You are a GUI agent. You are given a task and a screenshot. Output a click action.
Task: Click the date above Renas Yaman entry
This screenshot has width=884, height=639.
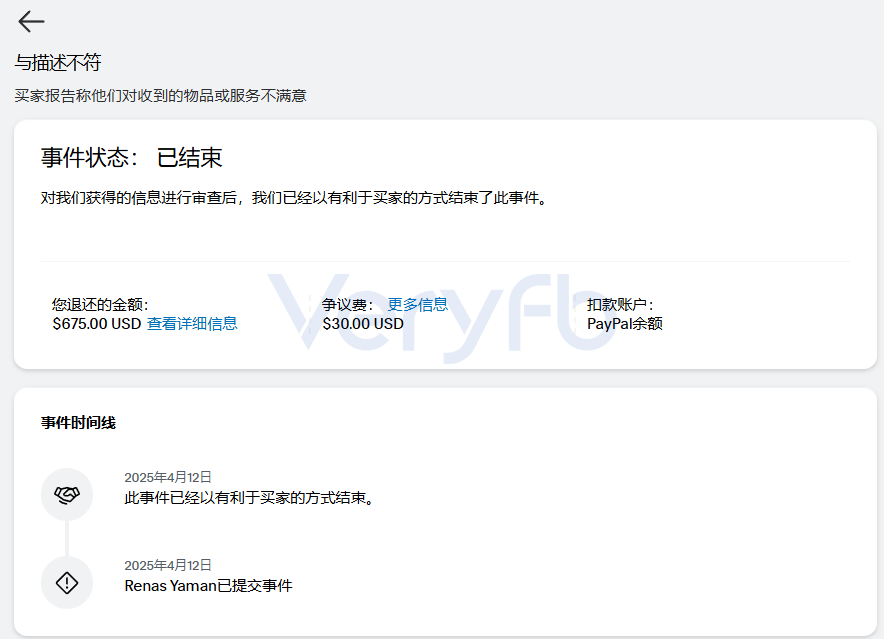pyautogui.click(x=168, y=565)
